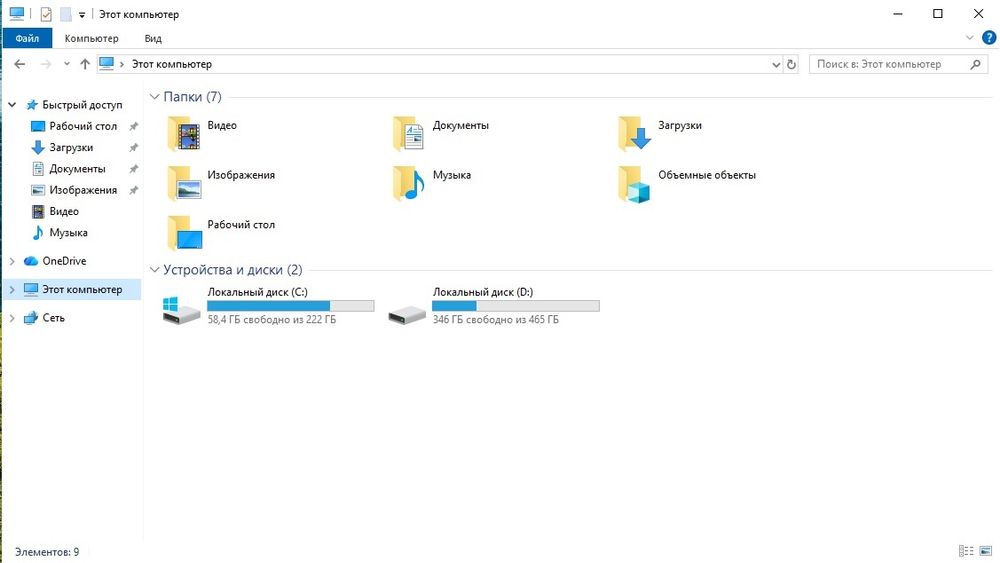
Task: Select the Локальный диск (C:) drive icon
Action: [x=181, y=309]
